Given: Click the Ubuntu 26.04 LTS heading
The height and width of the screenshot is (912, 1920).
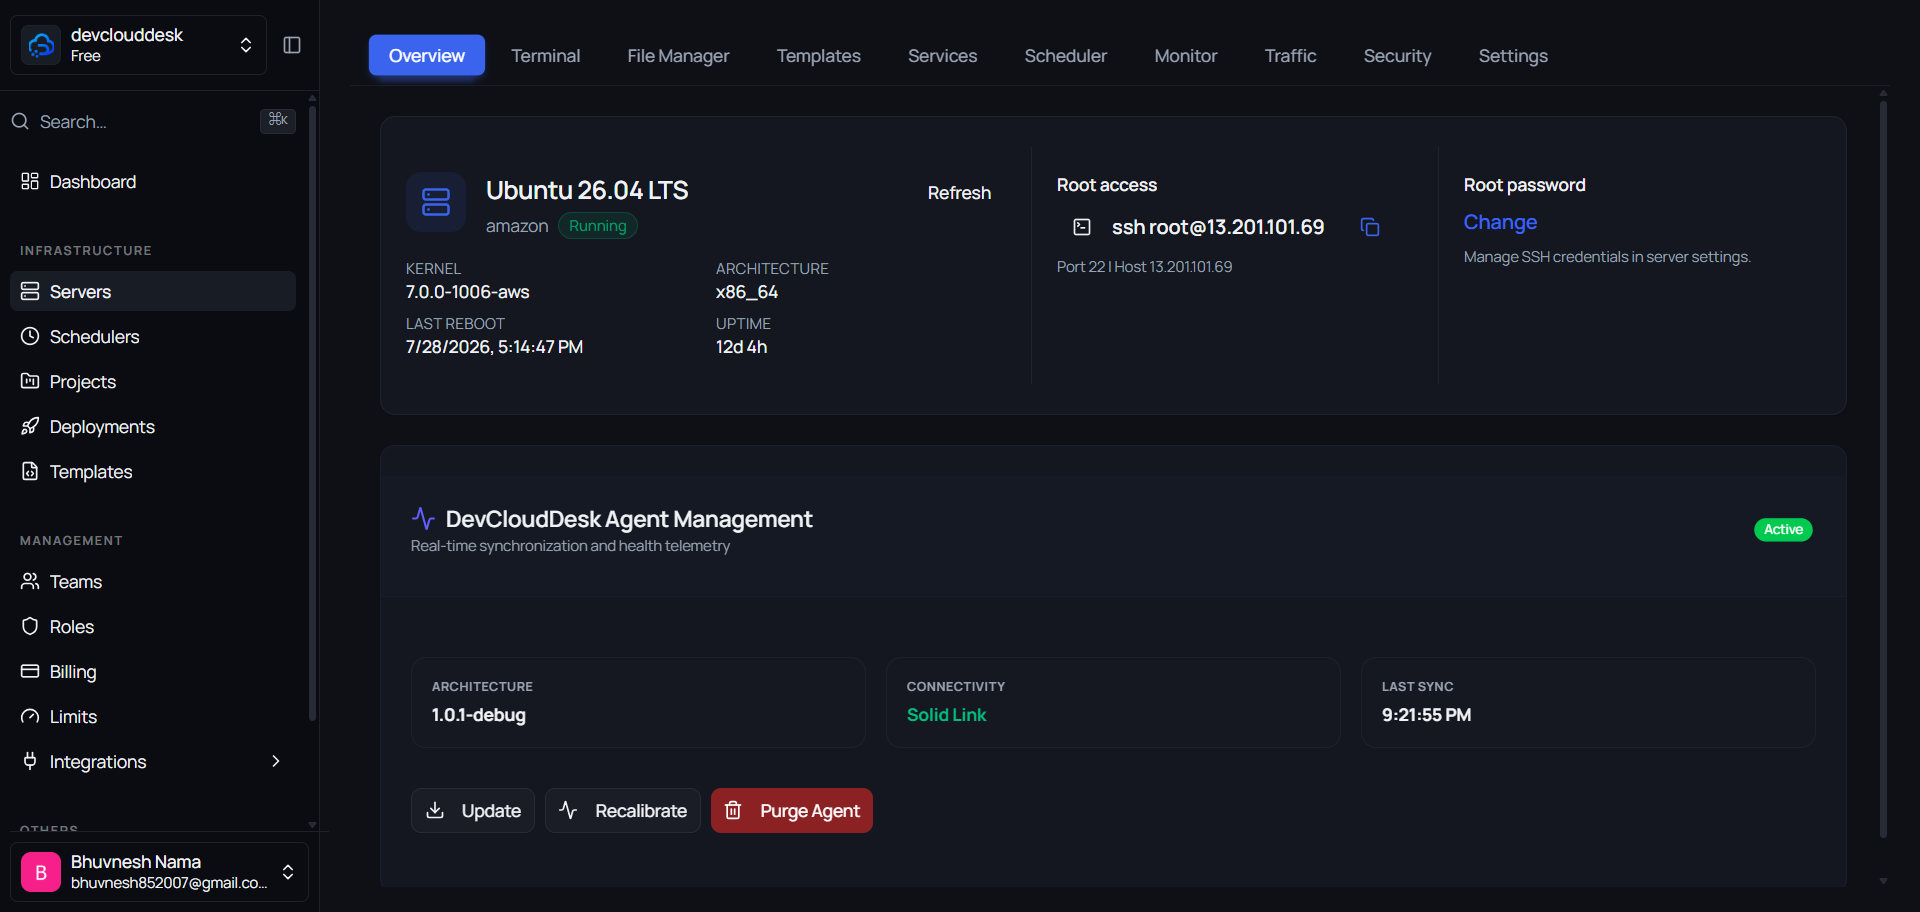Looking at the screenshot, I should [x=587, y=190].
